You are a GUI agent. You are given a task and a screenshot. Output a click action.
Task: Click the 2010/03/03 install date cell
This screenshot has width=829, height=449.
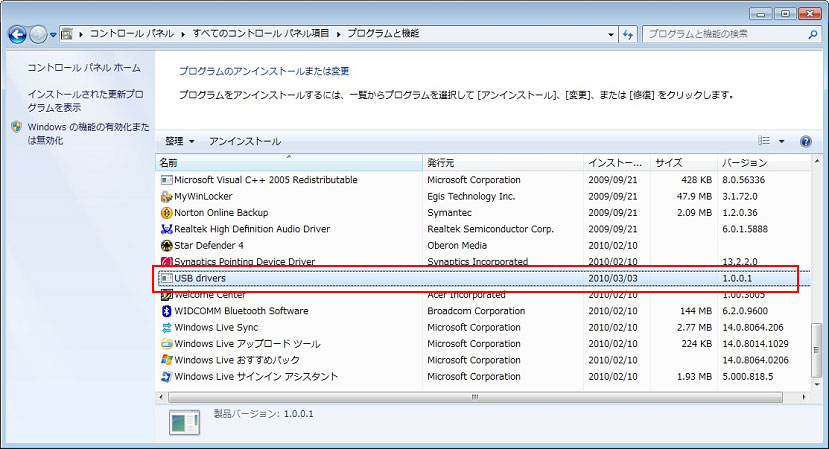(x=613, y=278)
